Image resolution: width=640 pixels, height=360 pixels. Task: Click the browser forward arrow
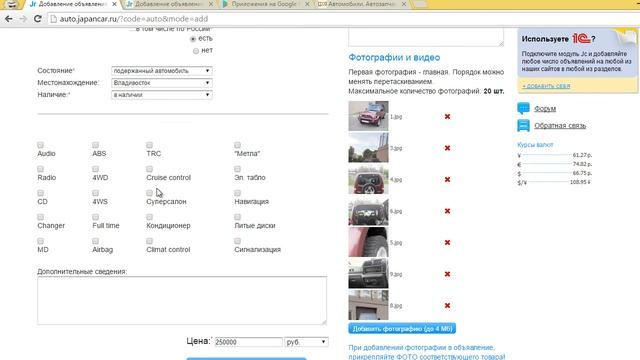click(23, 19)
